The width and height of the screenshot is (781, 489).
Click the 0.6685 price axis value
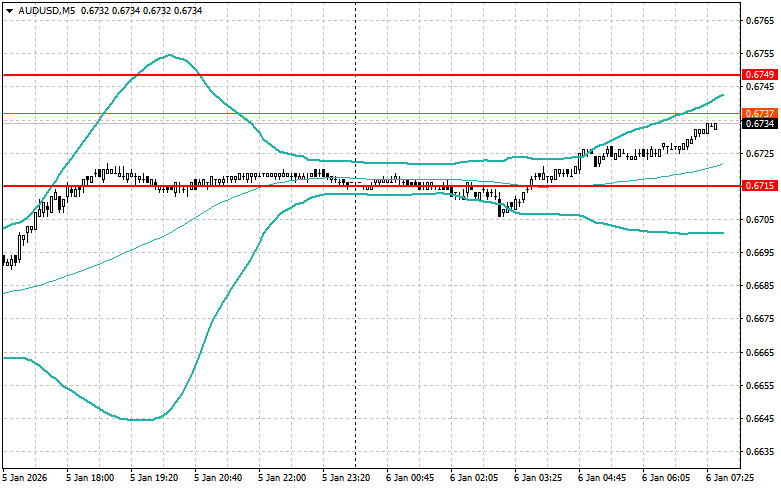click(760, 286)
